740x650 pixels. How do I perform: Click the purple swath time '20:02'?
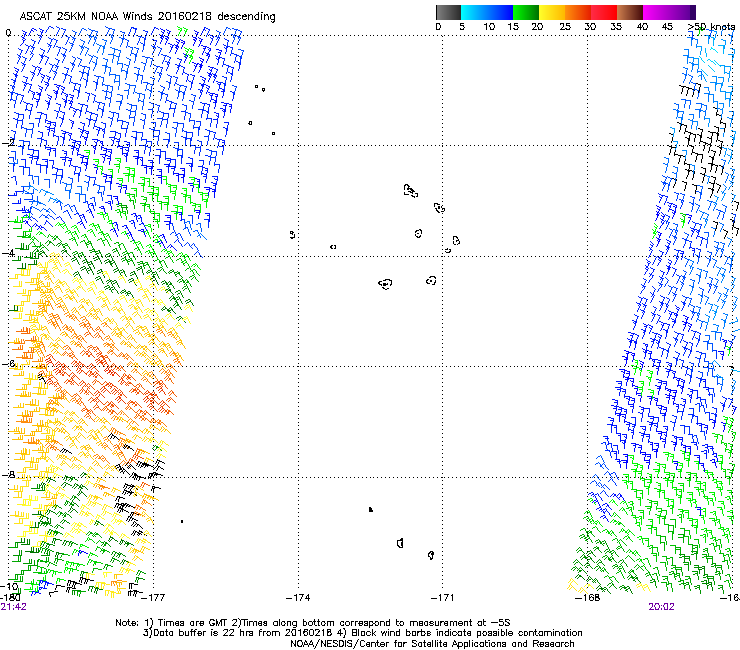[661, 607]
